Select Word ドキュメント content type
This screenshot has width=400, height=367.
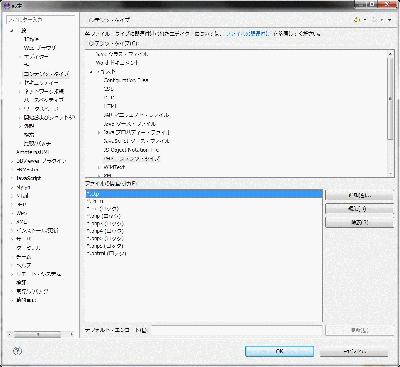tap(117, 63)
